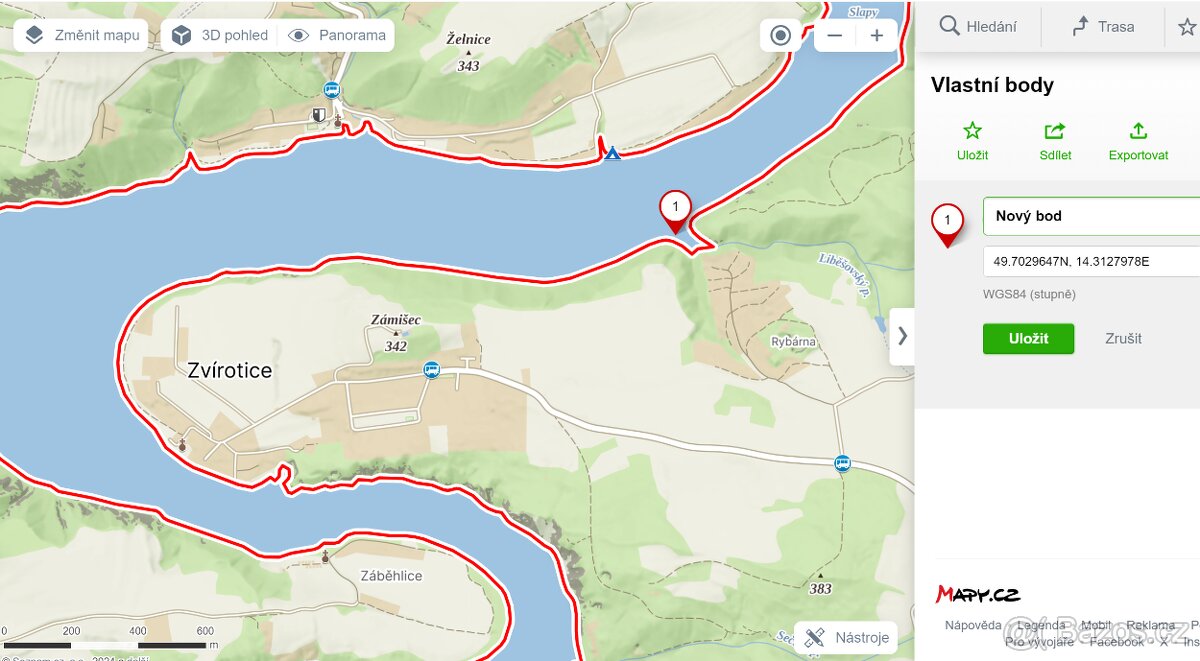Collapse the side panel with the chevron
This screenshot has width=1200, height=661.
pyautogui.click(x=902, y=336)
